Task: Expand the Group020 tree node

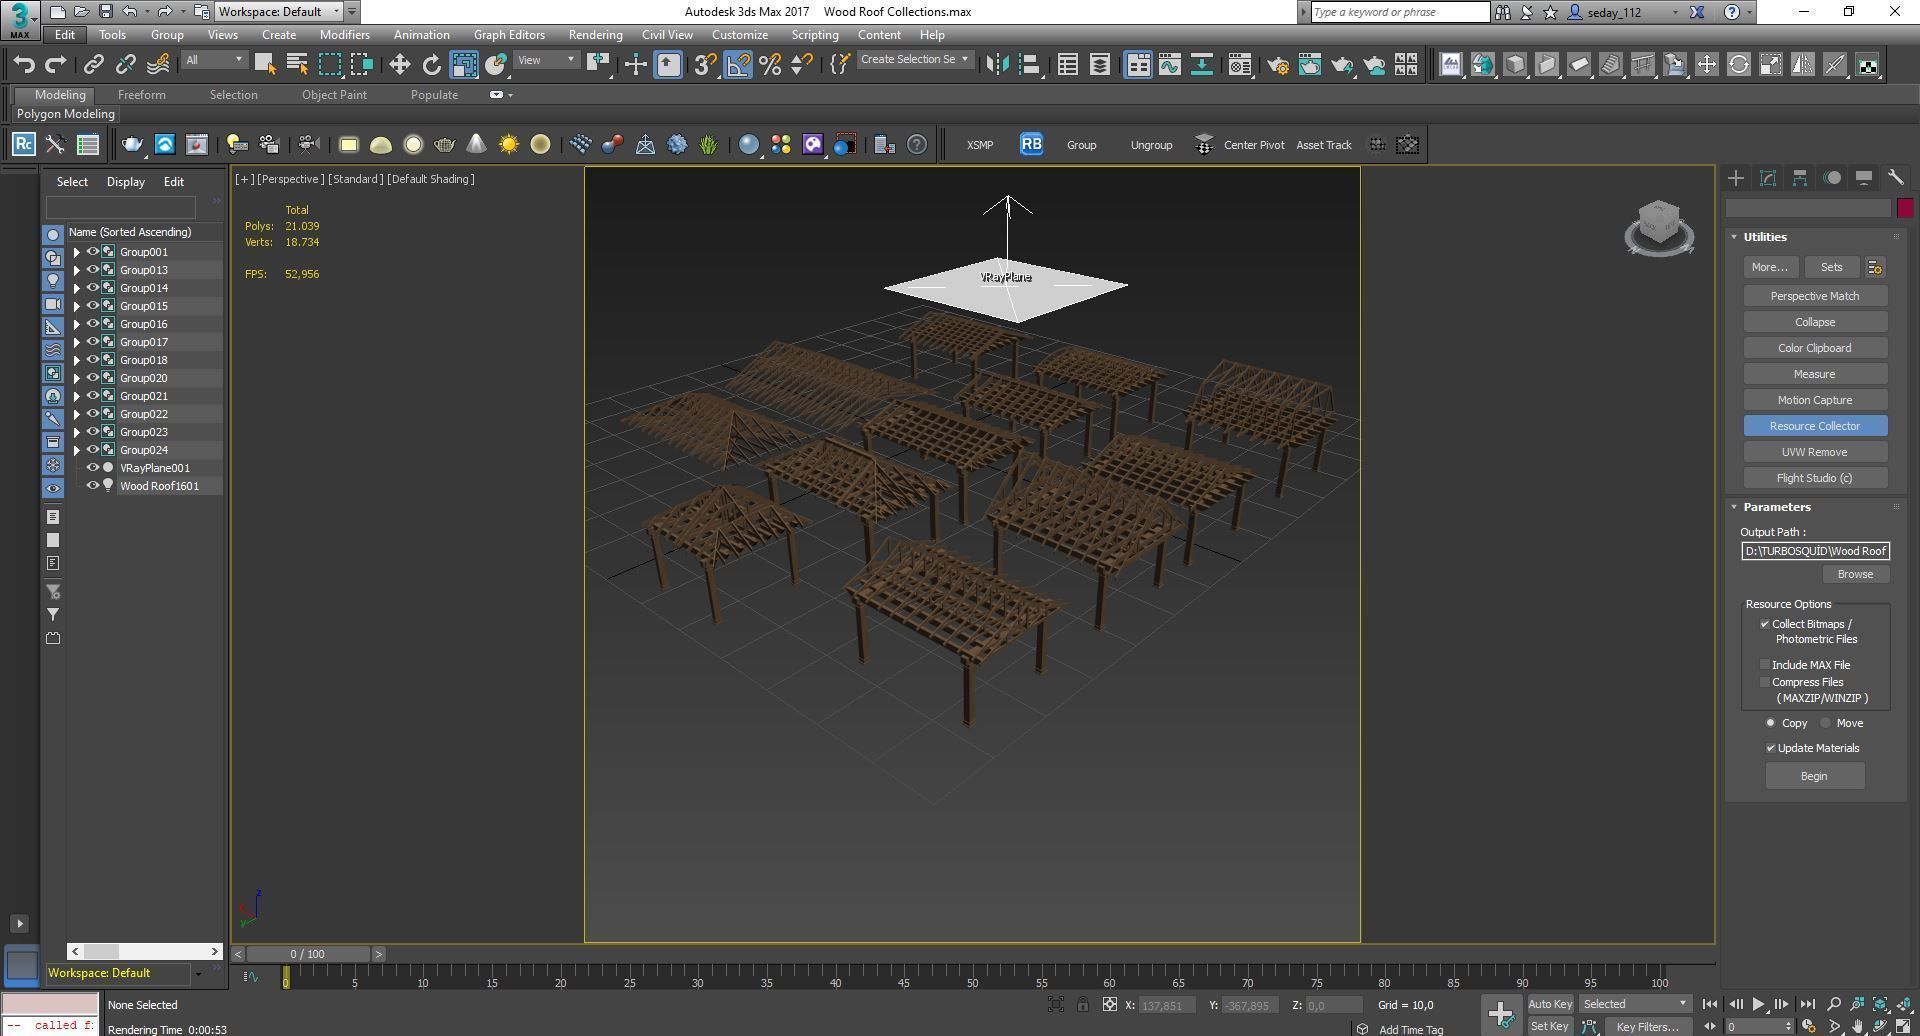Action: (x=77, y=378)
